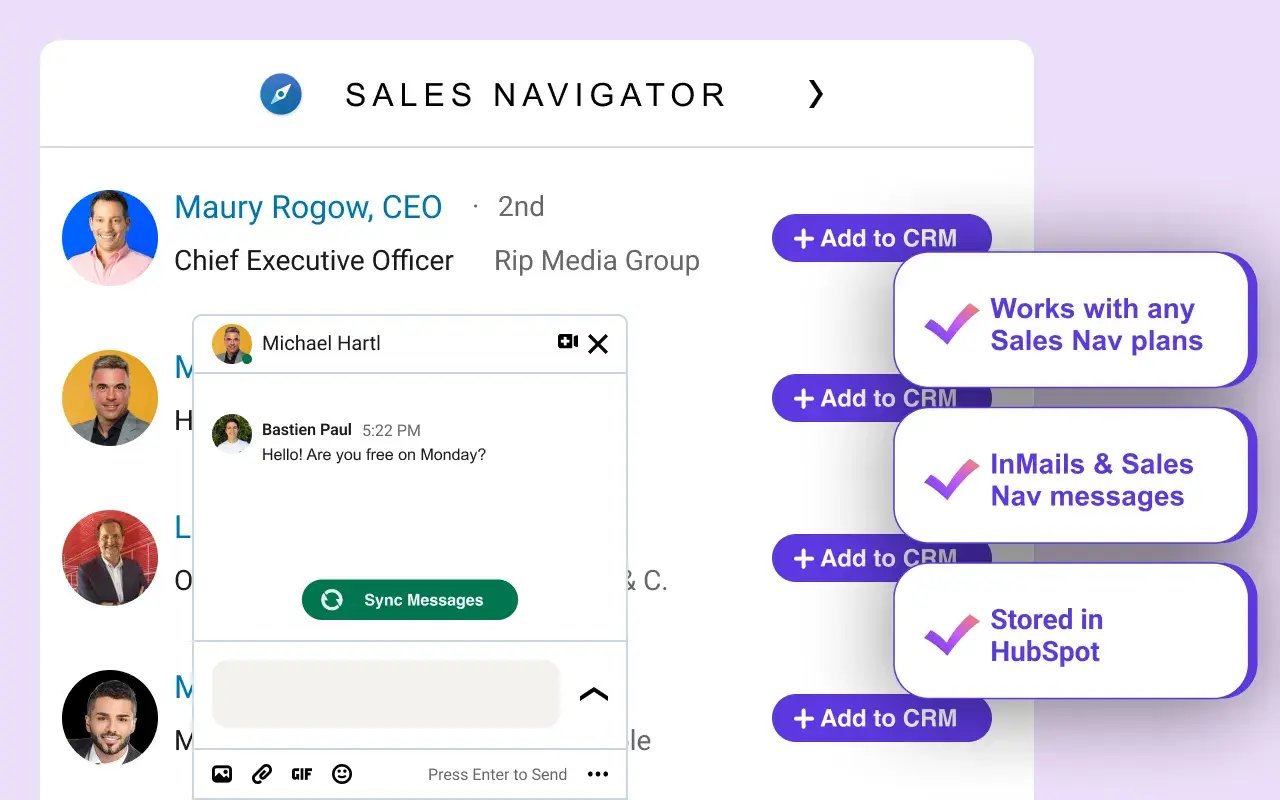This screenshot has height=800, width=1280.
Task: Open fourth lead's black-background photo
Action: pos(110,718)
